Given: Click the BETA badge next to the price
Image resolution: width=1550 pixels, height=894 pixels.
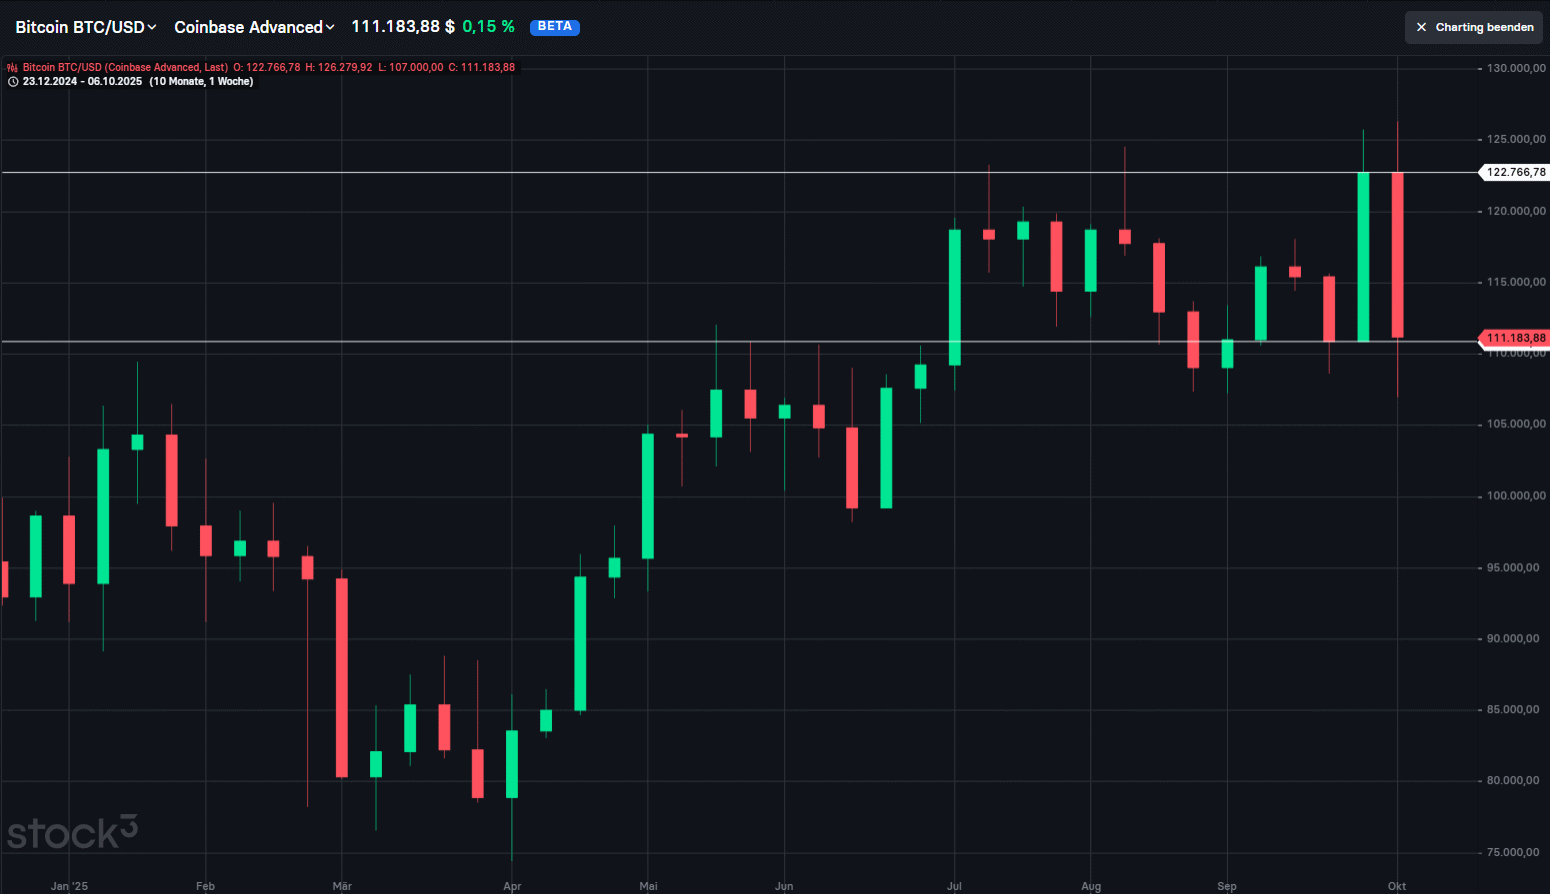Looking at the screenshot, I should click(x=555, y=27).
